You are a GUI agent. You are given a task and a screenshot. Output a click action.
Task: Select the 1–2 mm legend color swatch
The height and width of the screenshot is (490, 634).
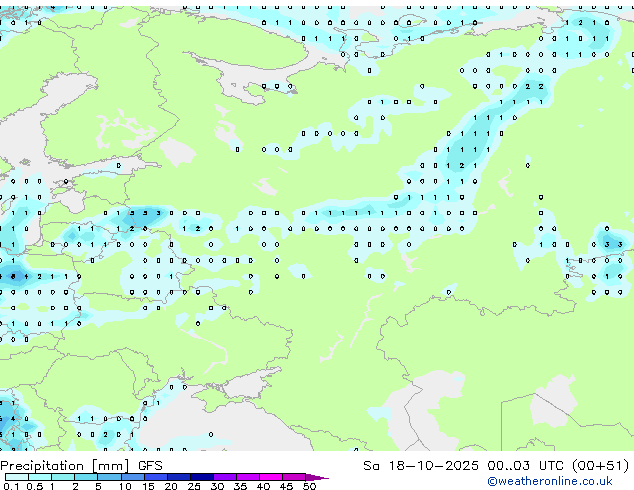click(63, 477)
